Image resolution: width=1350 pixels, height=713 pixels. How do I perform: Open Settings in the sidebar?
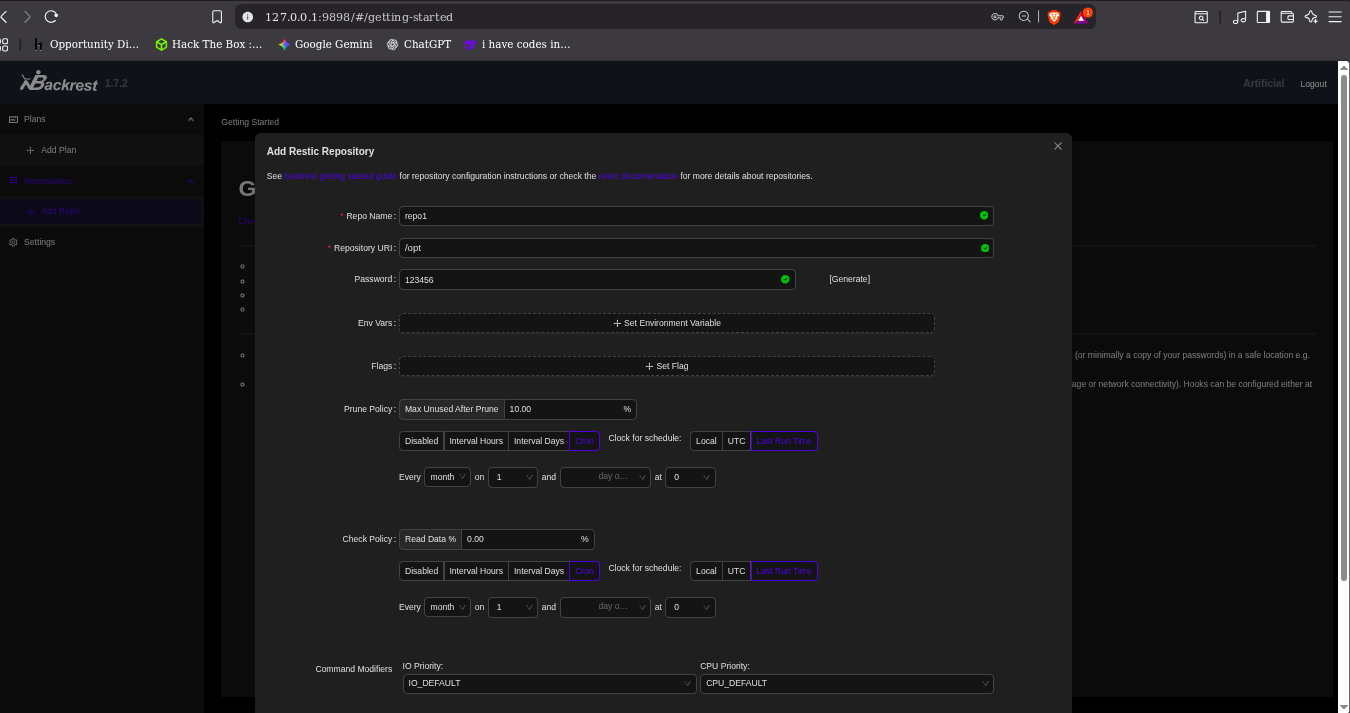pos(39,242)
